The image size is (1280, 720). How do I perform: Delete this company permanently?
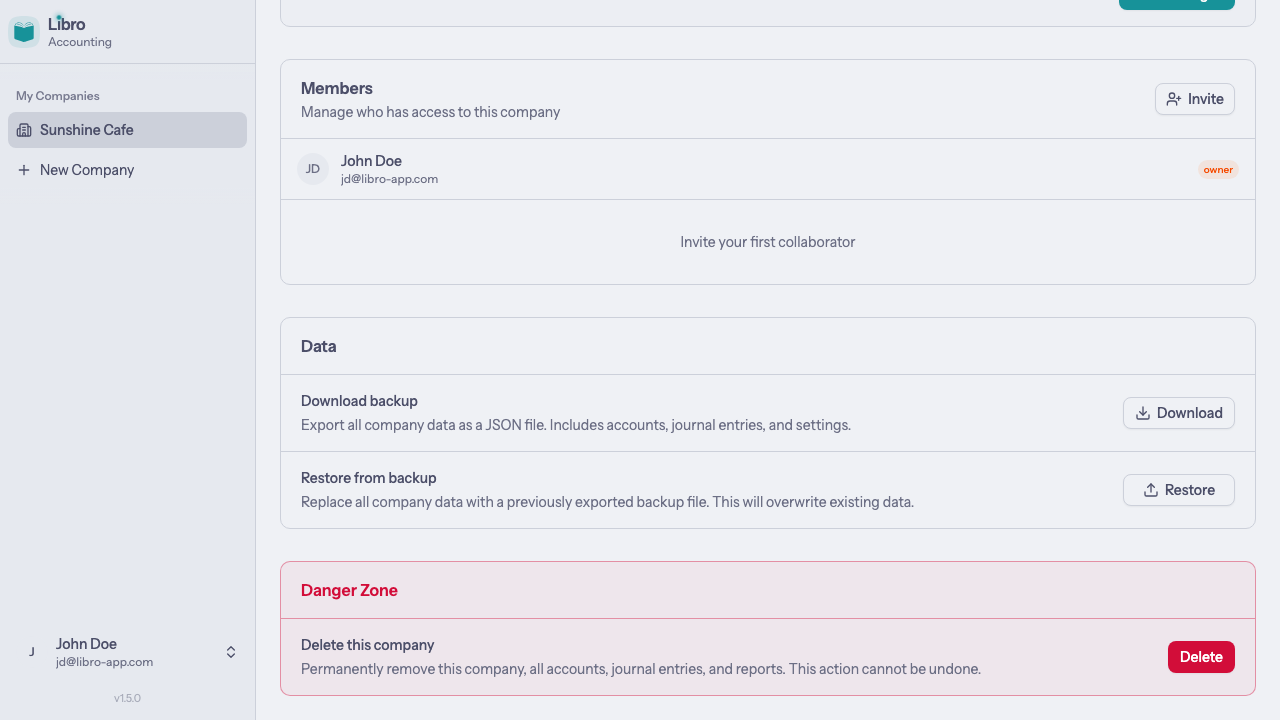(1201, 657)
